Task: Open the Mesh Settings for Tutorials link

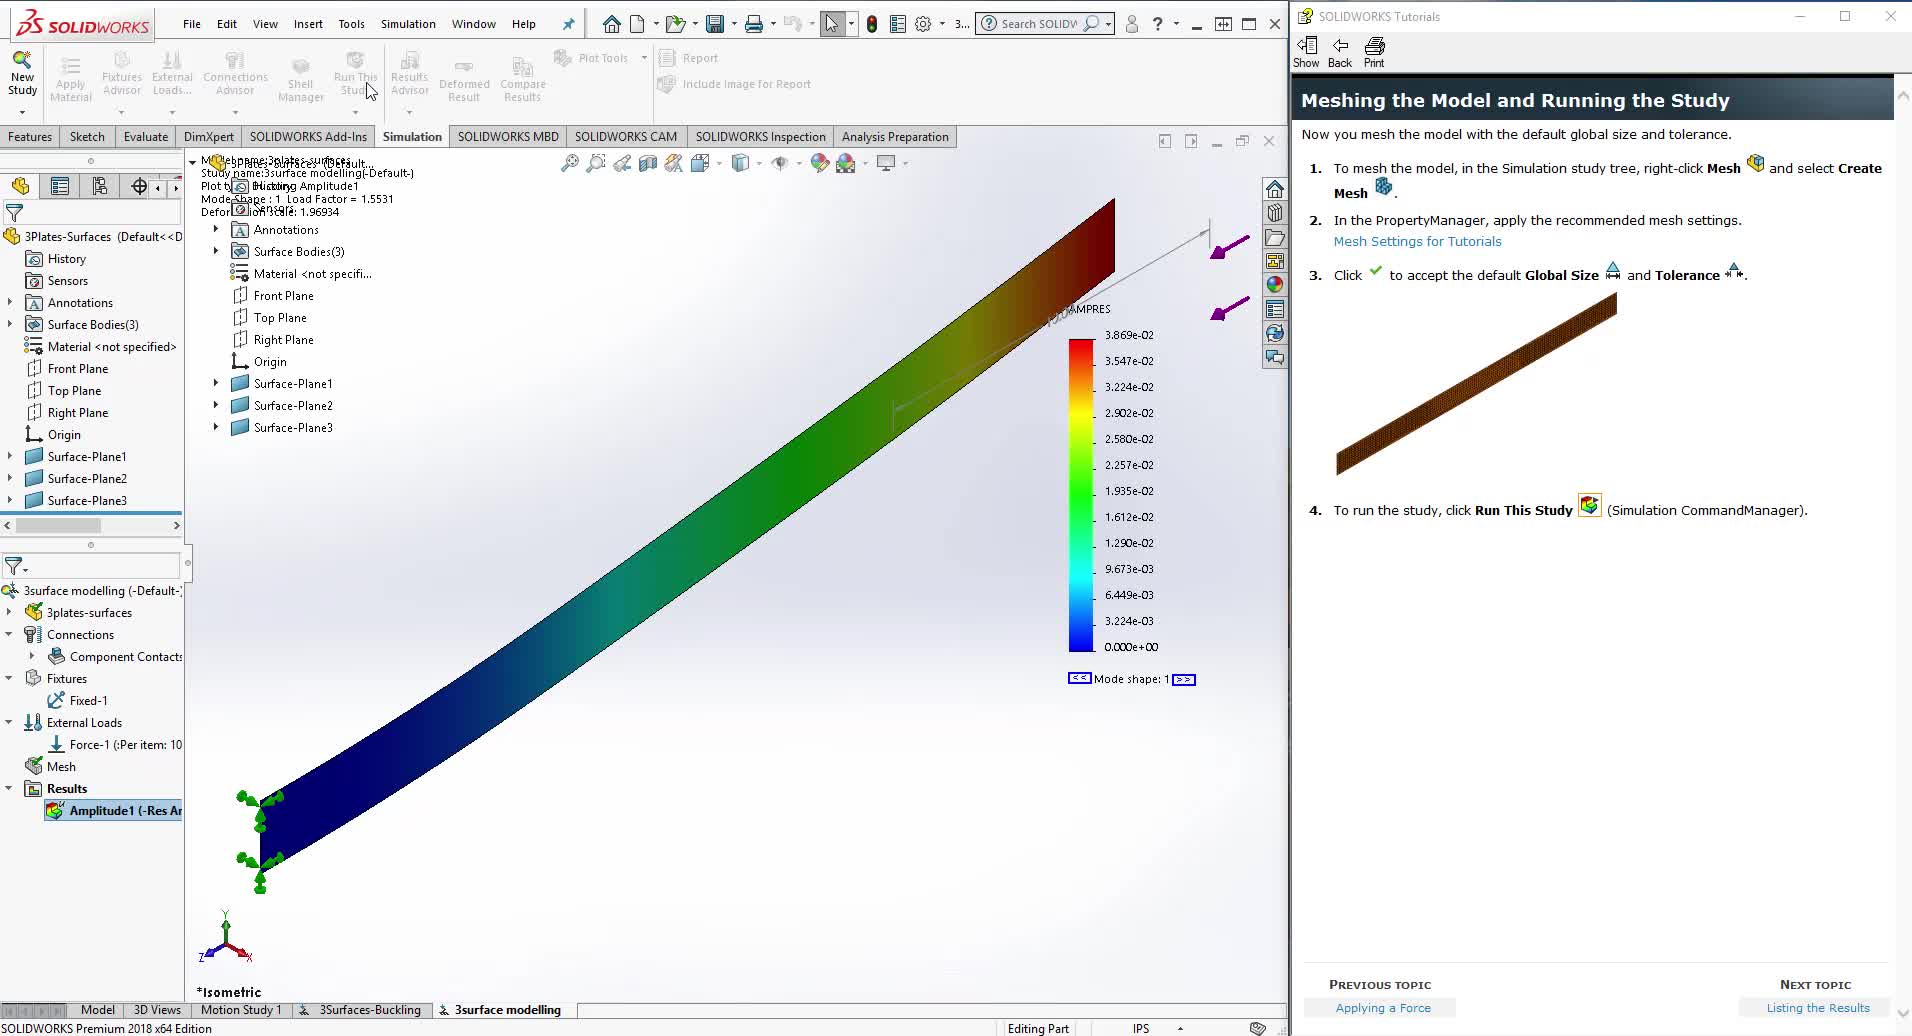Action: pos(1416,241)
